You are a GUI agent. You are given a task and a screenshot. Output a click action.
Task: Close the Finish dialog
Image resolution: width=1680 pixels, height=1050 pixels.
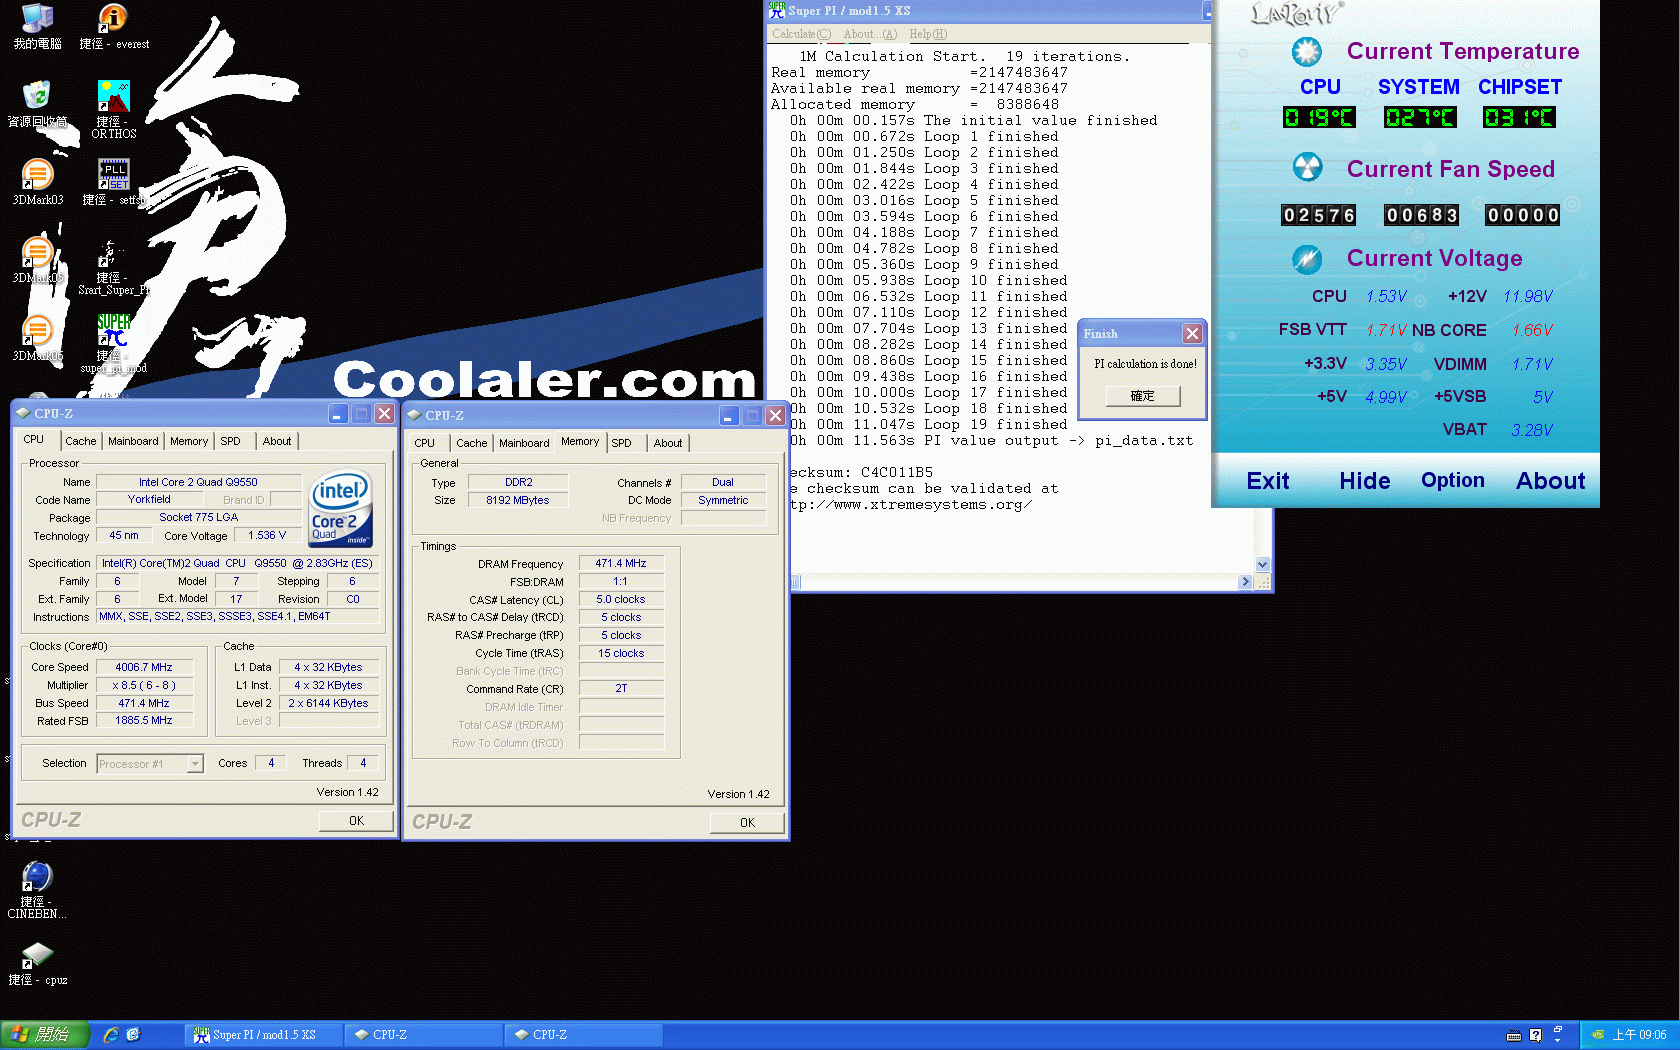tap(1192, 334)
